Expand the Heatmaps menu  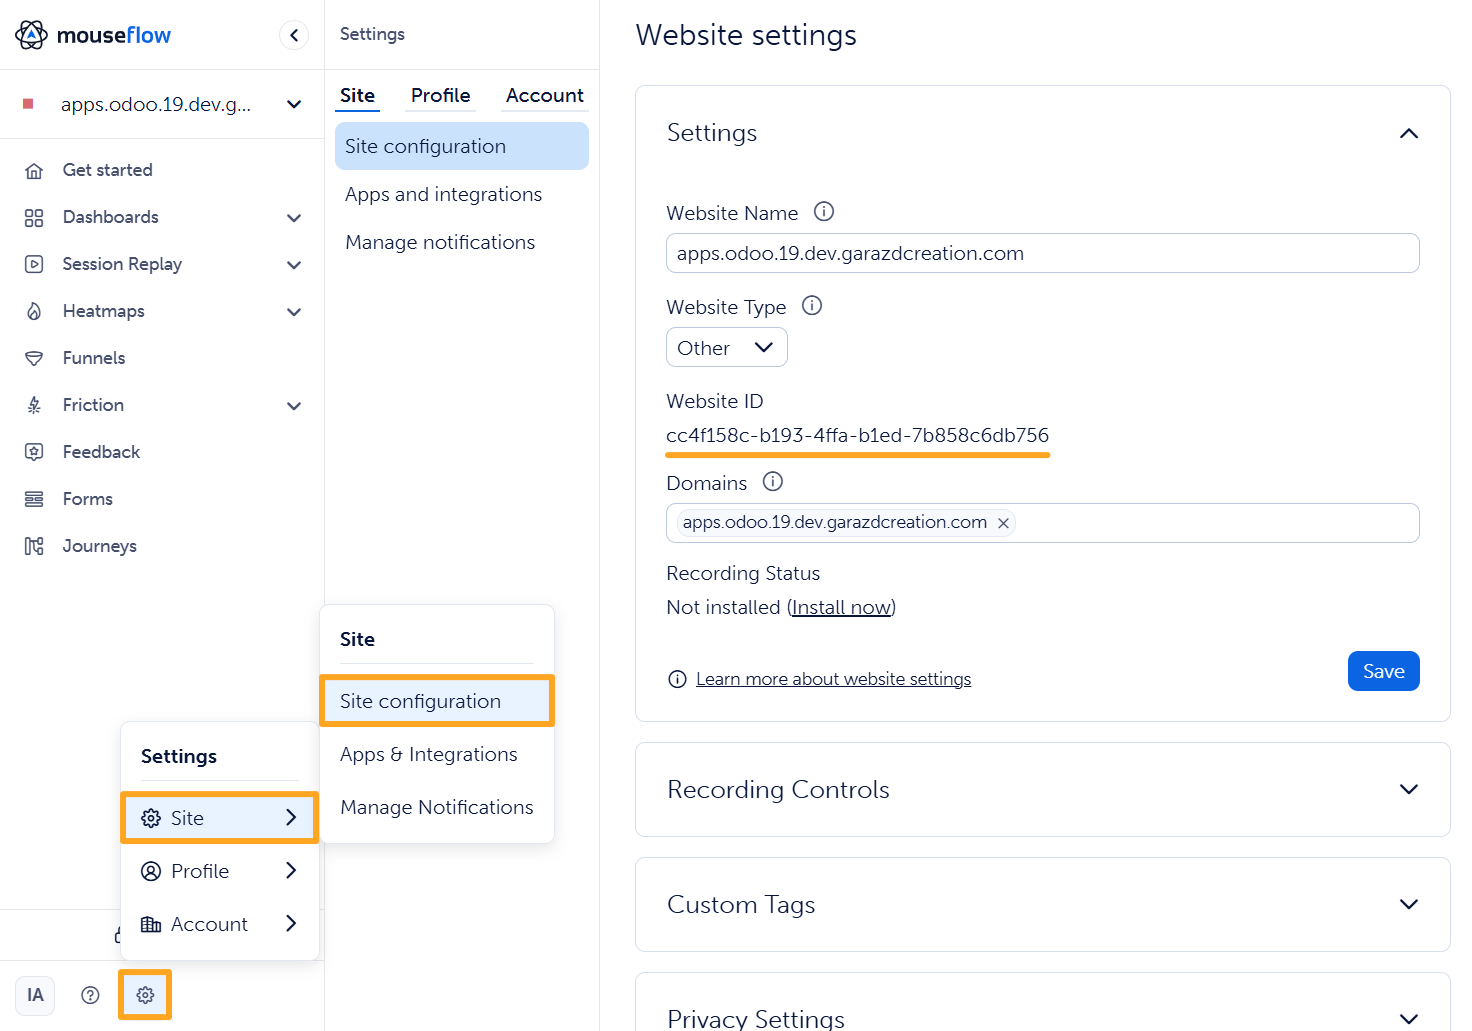pos(294,311)
